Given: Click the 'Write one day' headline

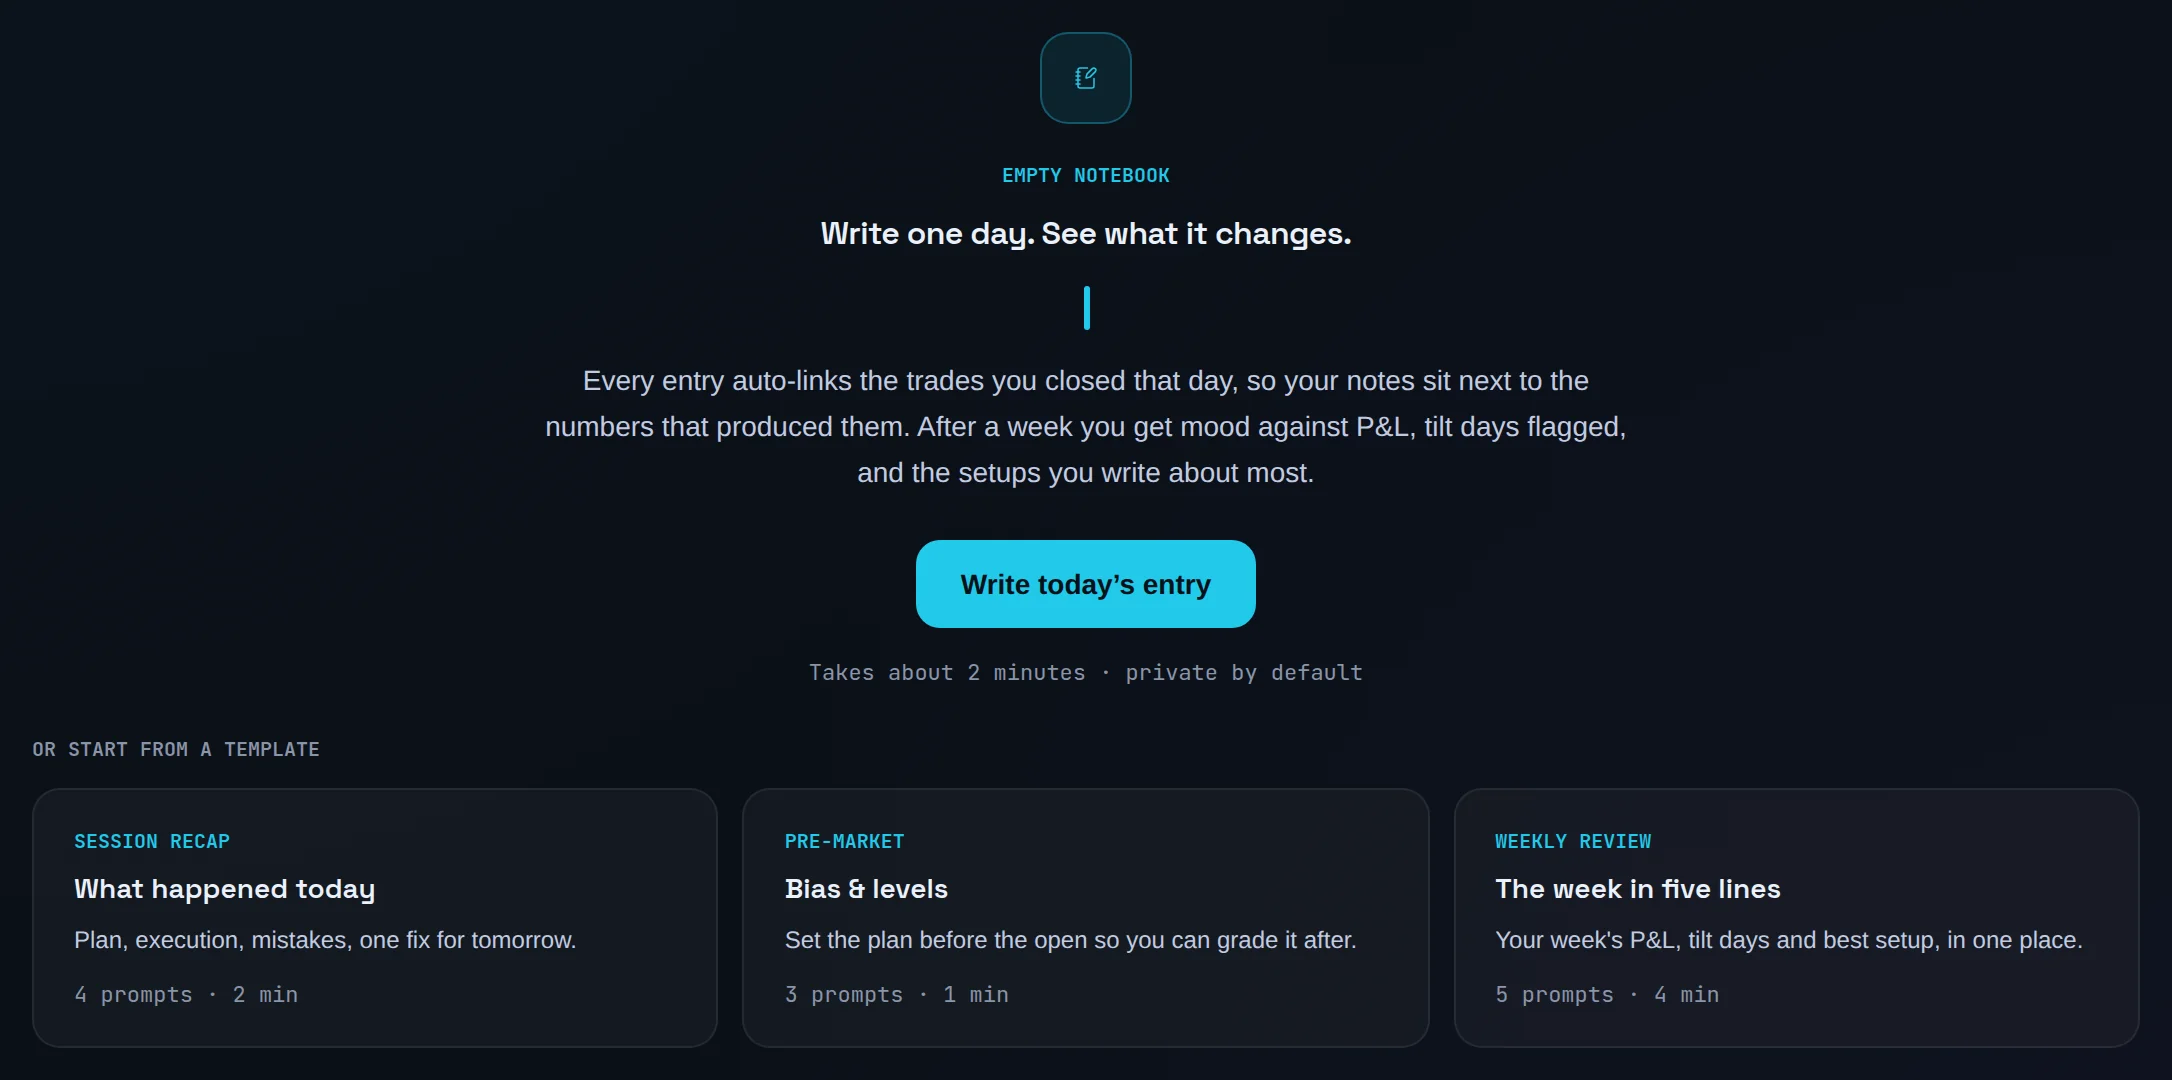Looking at the screenshot, I should (1086, 234).
